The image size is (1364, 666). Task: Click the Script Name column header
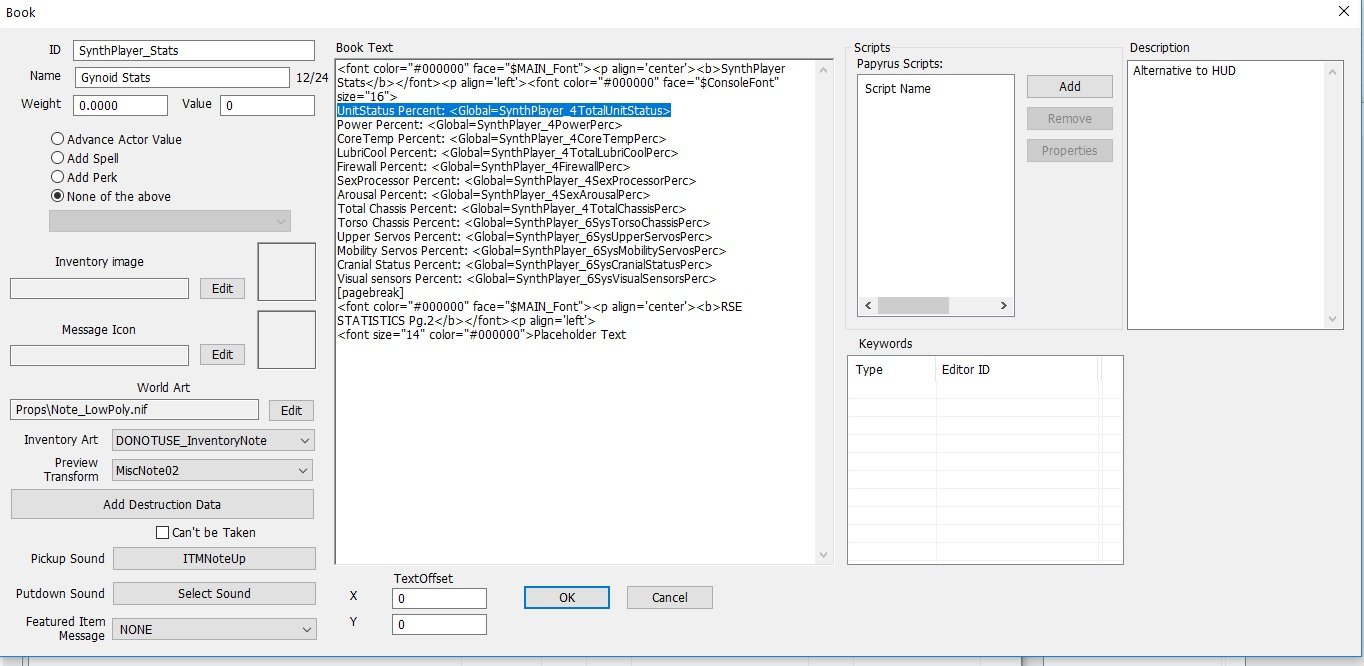898,88
